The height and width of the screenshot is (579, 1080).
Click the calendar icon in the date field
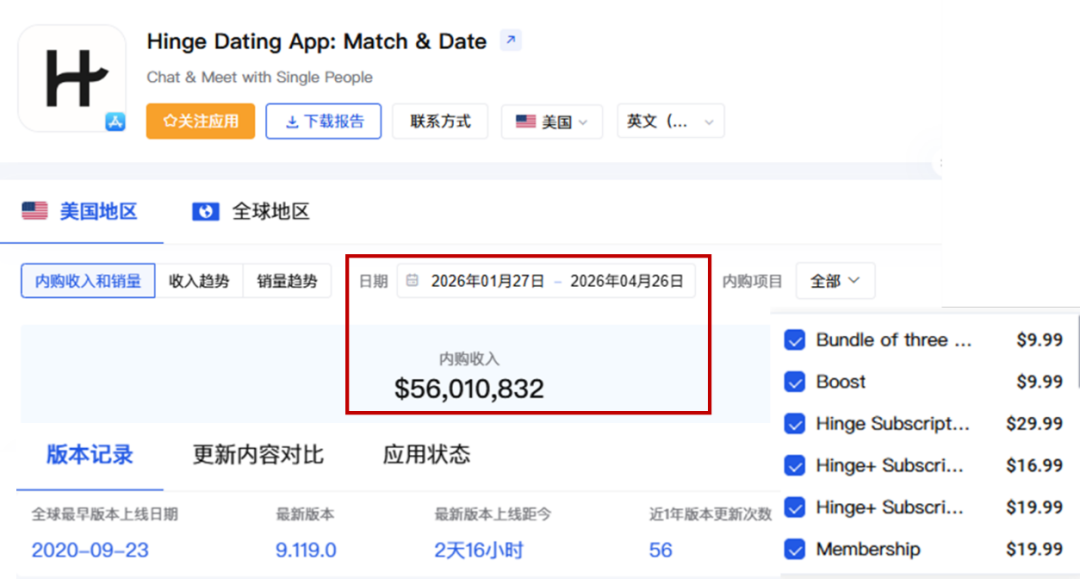point(412,280)
